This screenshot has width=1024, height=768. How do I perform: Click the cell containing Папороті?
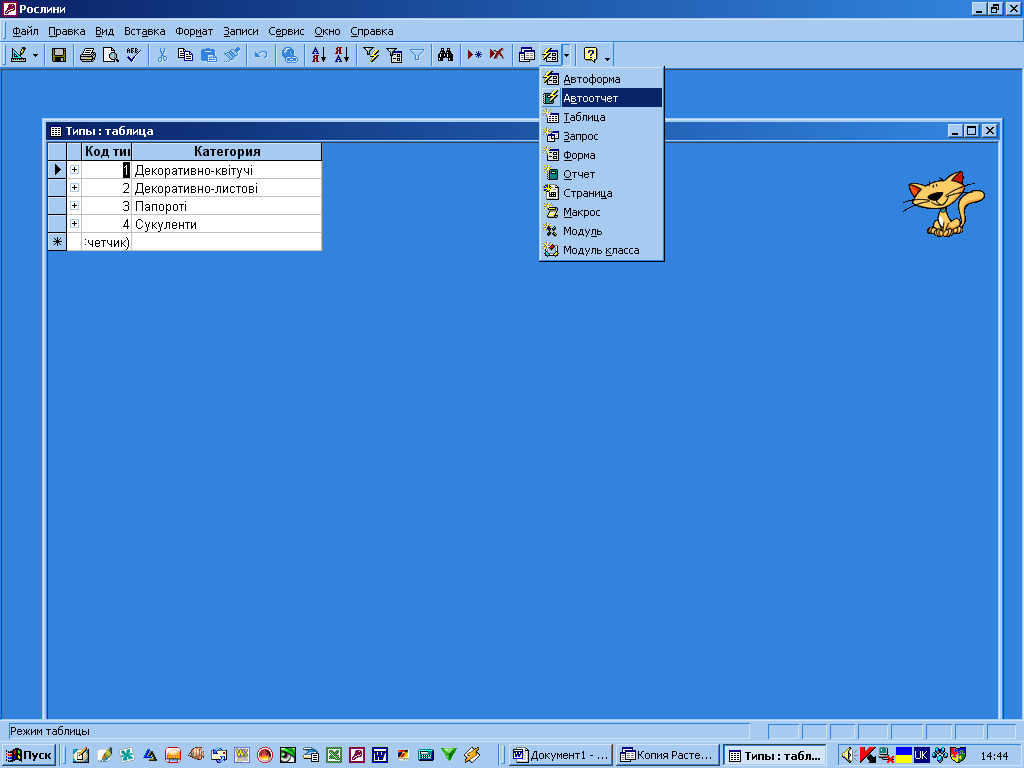coord(227,206)
